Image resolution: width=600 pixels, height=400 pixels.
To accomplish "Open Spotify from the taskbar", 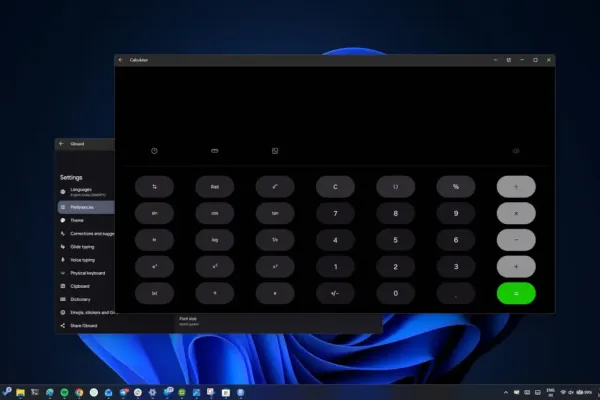I will pyautogui.click(x=64, y=392).
